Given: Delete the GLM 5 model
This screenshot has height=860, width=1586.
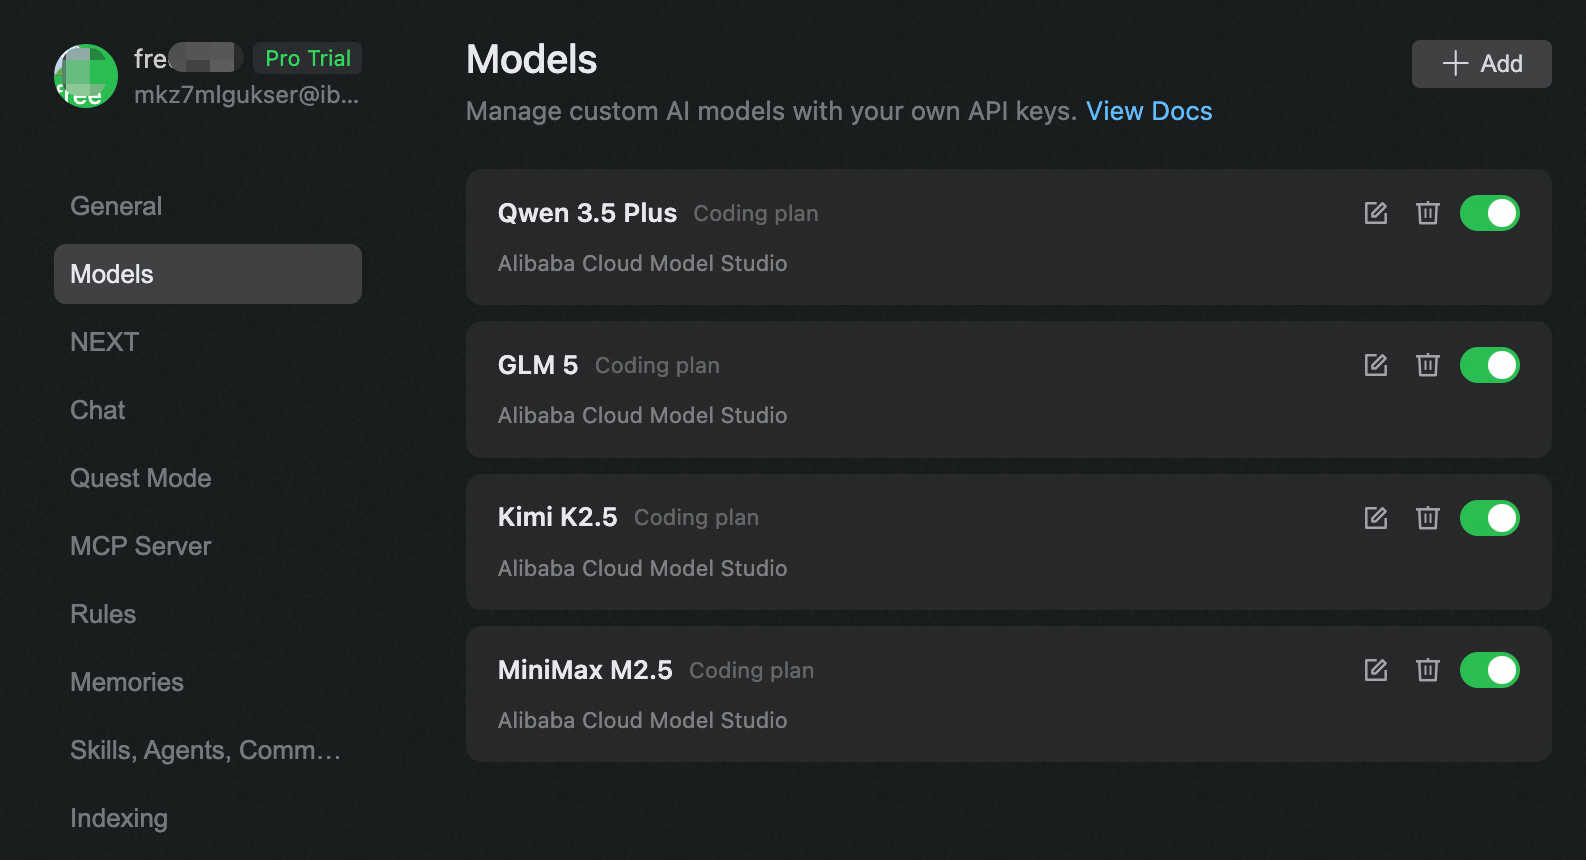Looking at the screenshot, I should [1428, 365].
